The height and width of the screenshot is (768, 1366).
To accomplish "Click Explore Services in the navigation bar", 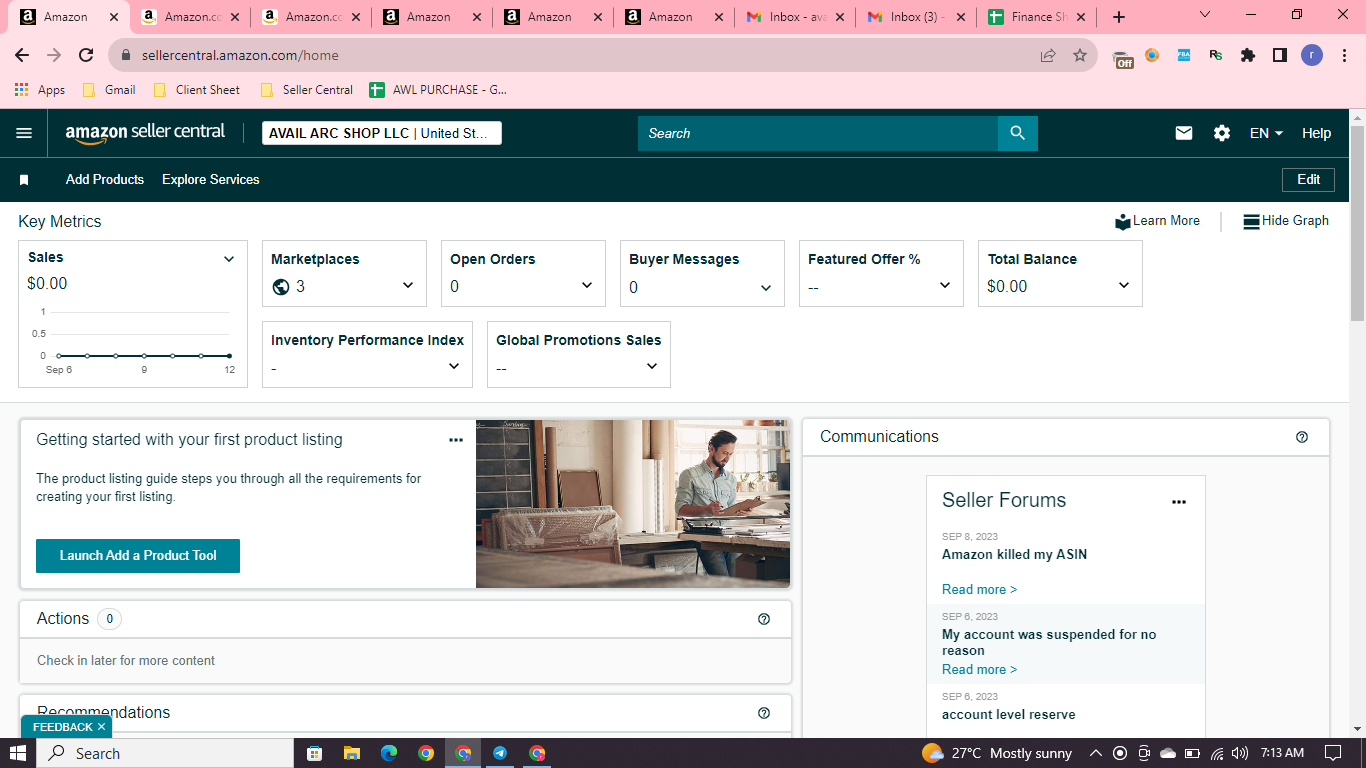I will pyautogui.click(x=211, y=180).
